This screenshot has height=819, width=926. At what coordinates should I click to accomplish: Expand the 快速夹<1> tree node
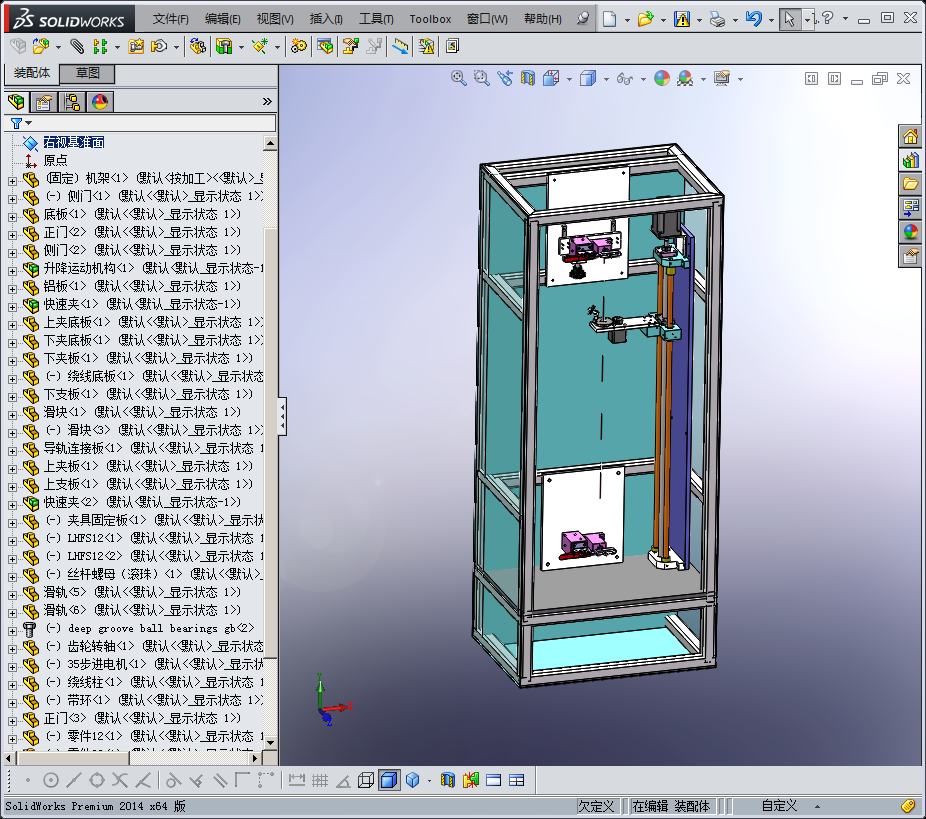(x=12, y=307)
